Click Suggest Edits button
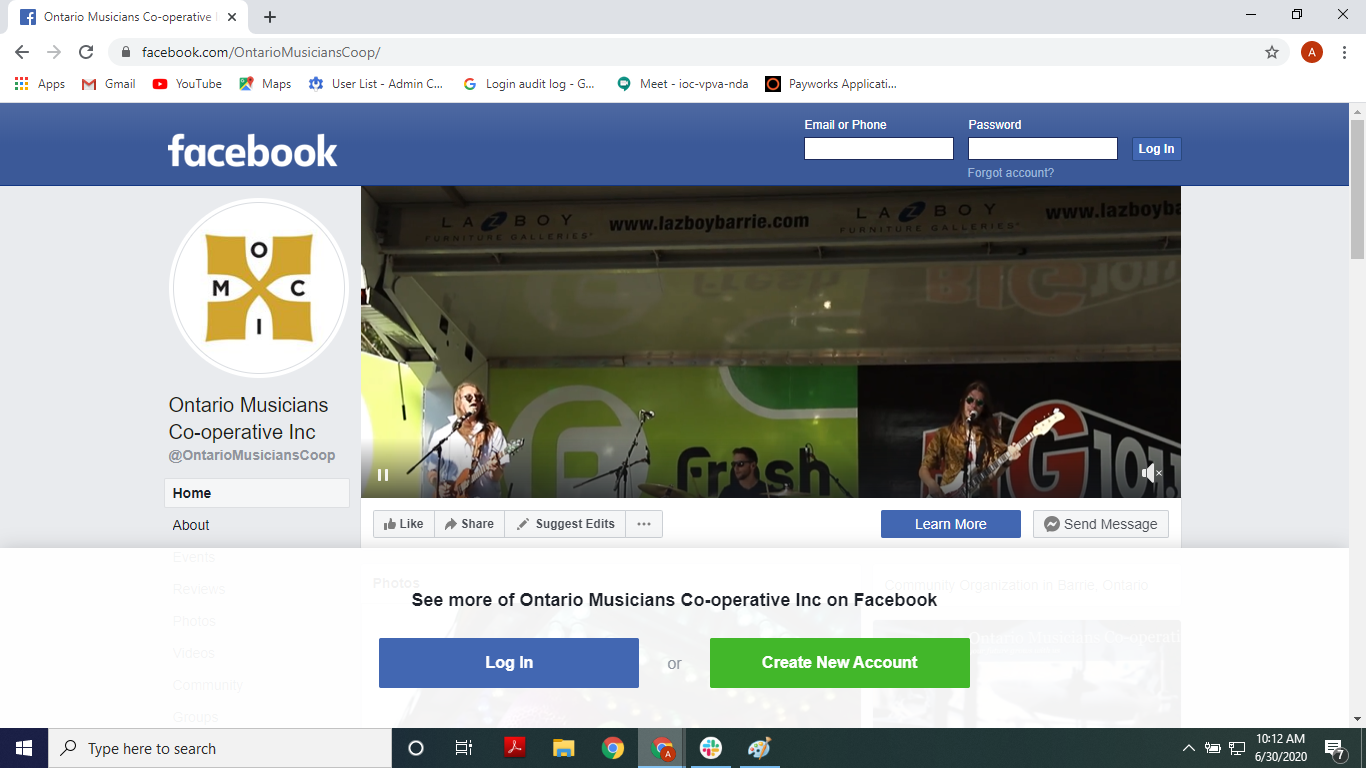1366x768 pixels. coord(565,524)
